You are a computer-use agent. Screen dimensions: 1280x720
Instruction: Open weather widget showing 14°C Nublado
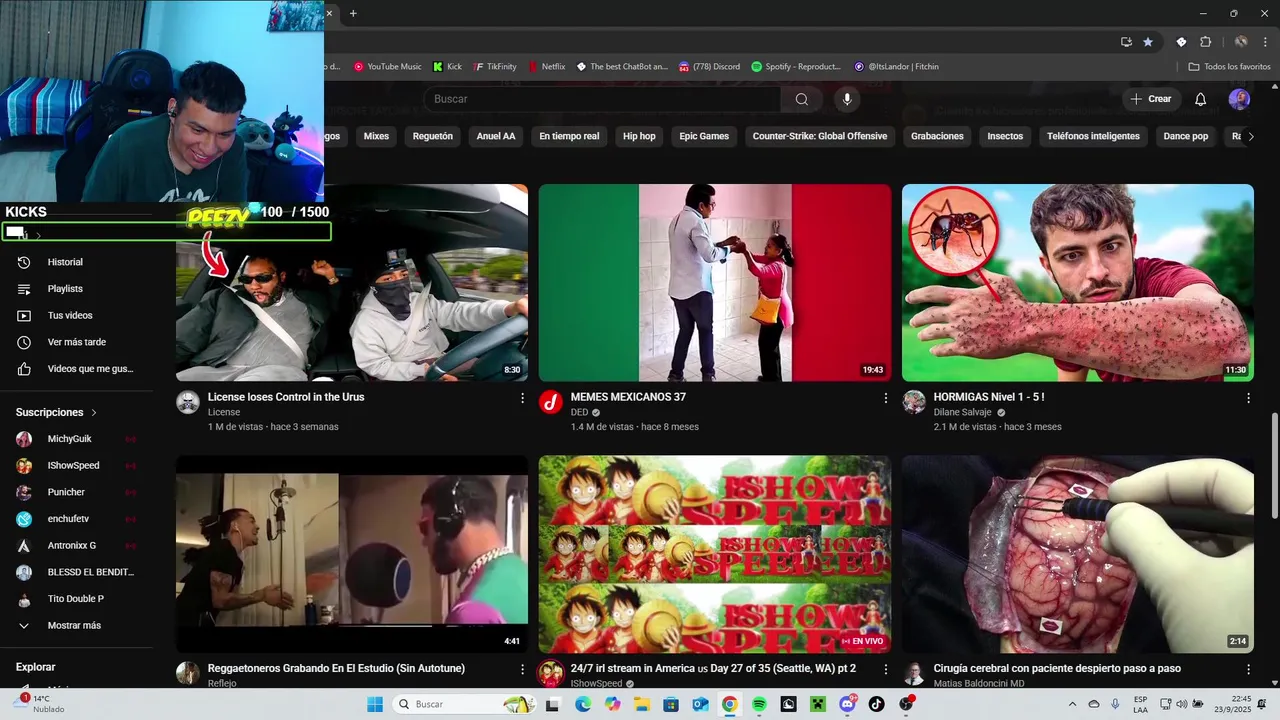tap(40, 704)
